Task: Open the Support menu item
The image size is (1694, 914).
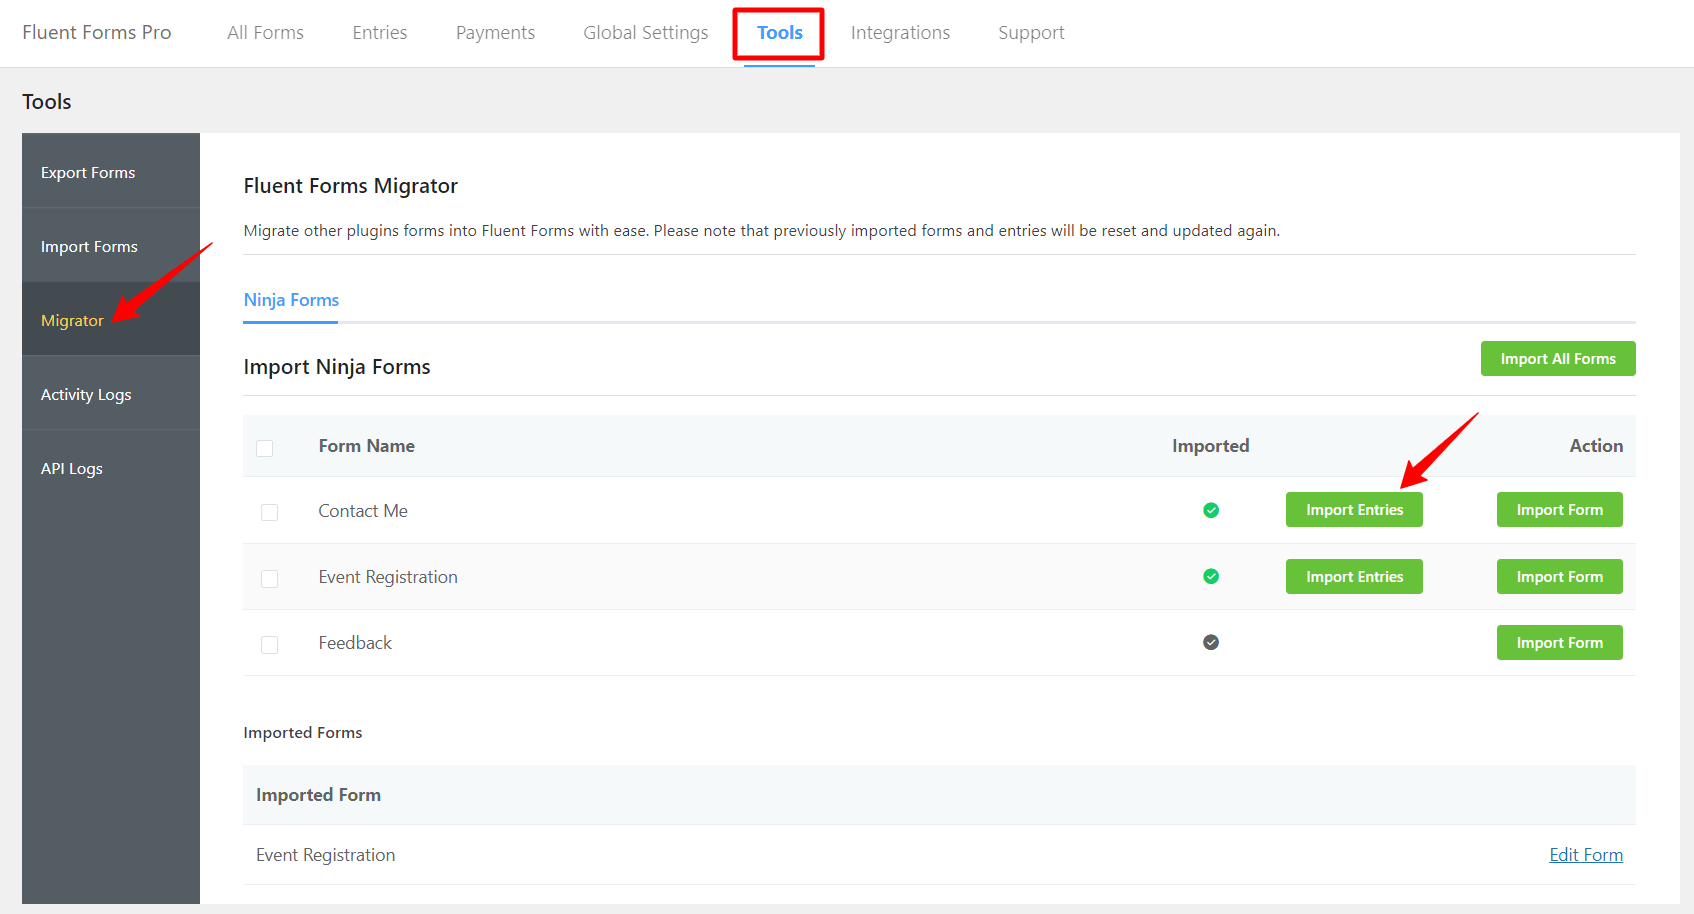Action: pyautogui.click(x=1031, y=33)
